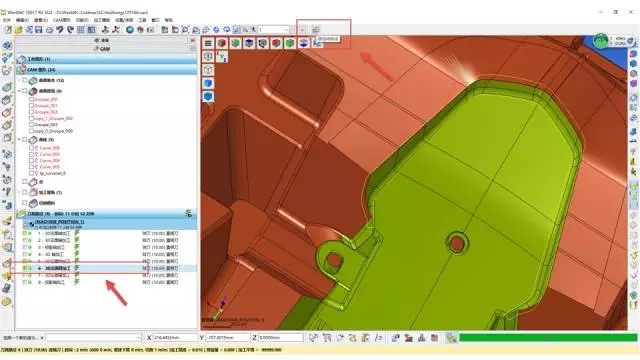The width and height of the screenshot is (640, 360).
Task: Collapse the curves group (5)
Action: coord(19,140)
